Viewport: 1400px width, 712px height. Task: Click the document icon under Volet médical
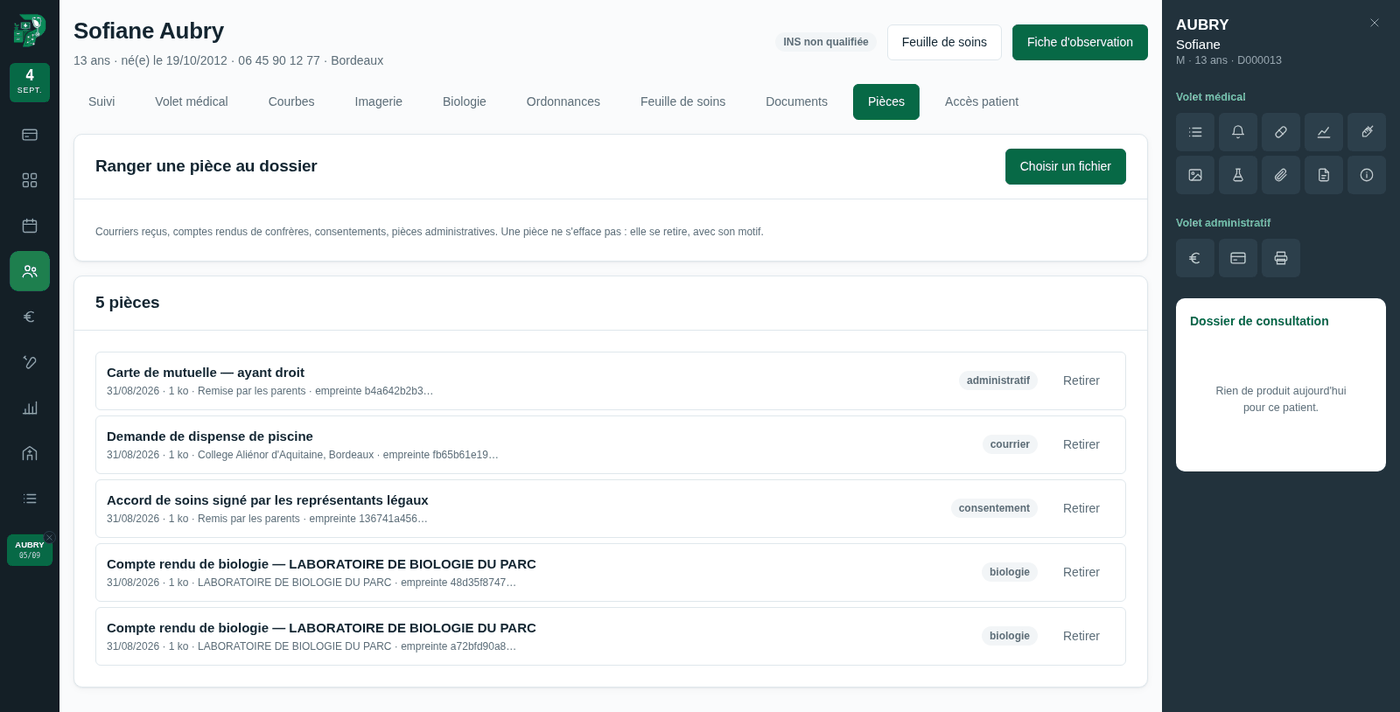[1324, 175]
